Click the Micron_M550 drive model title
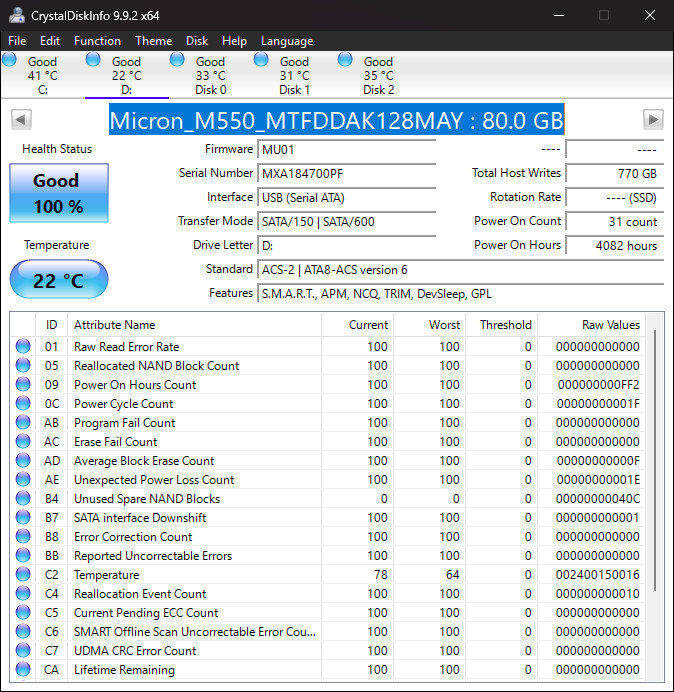This screenshot has width=674, height=692. tap(336, 120)
